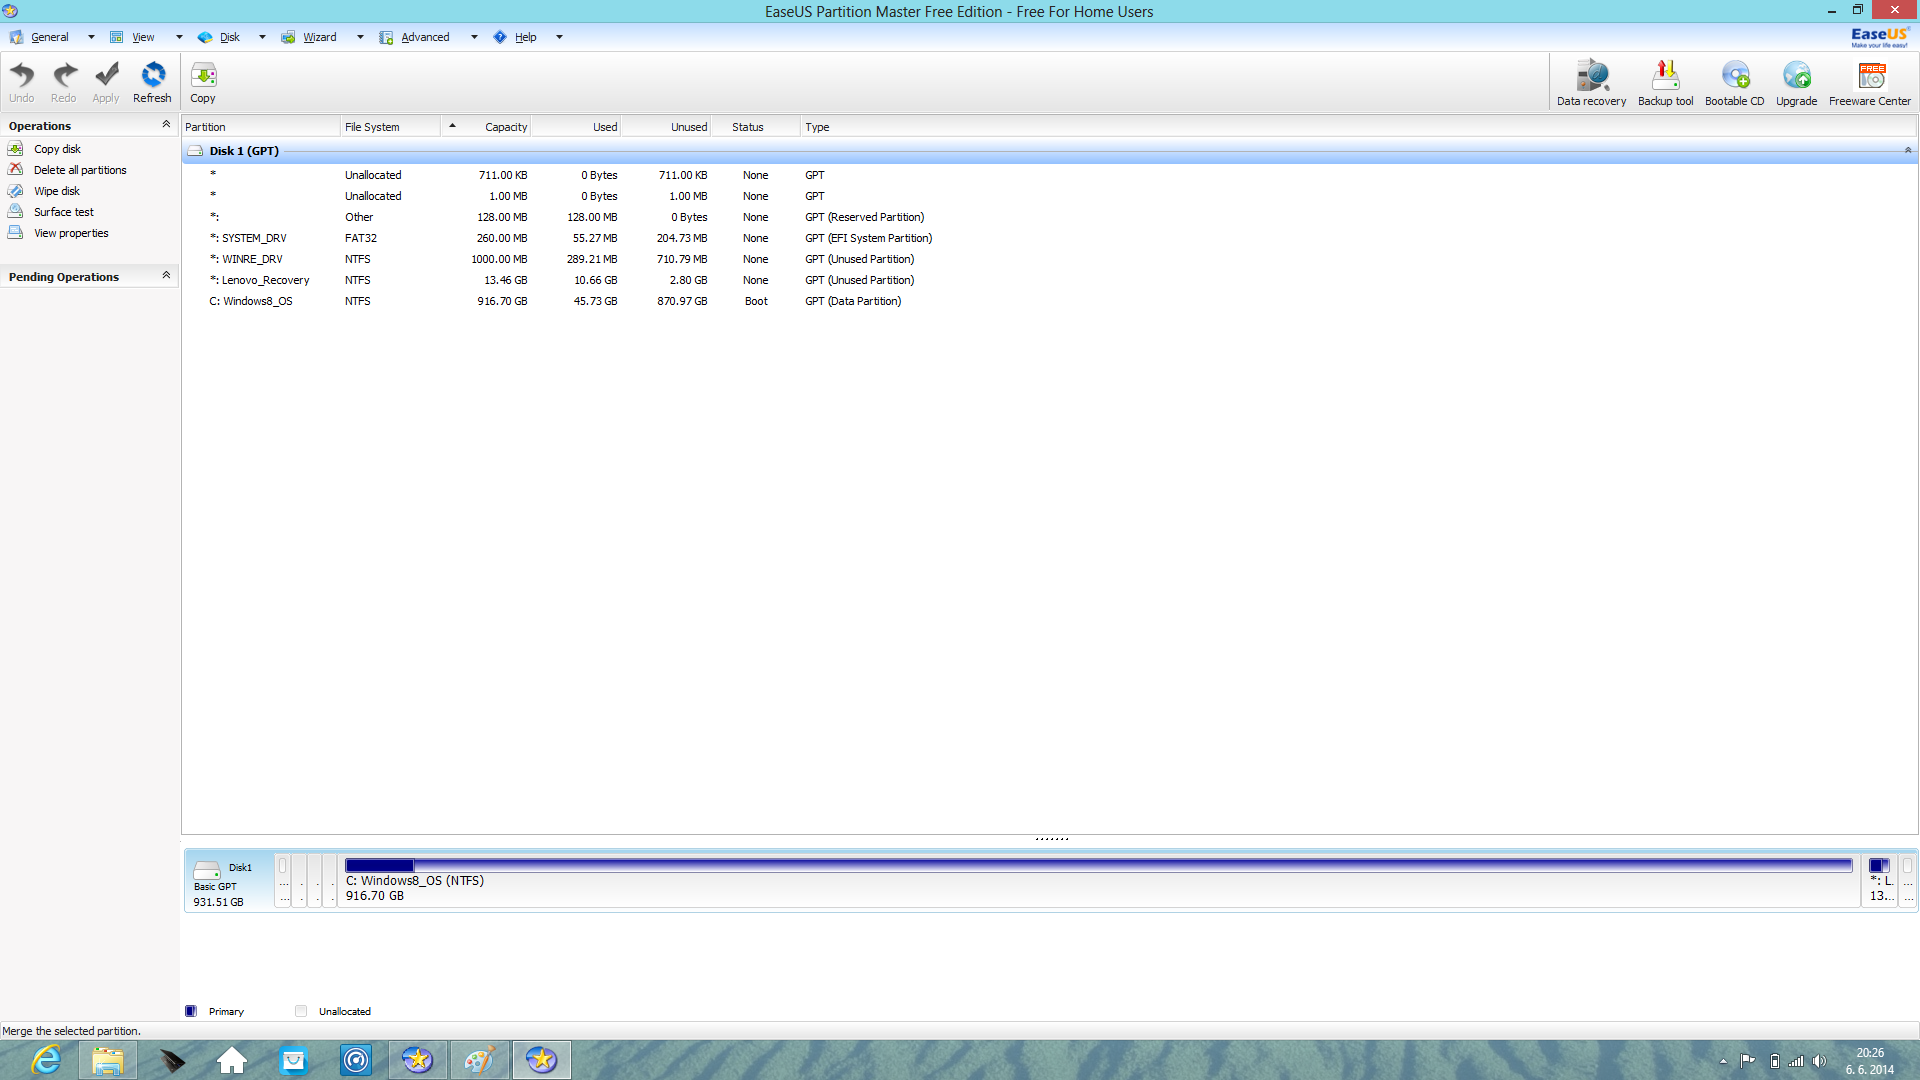Viewport: 1920px width, 1080px height.
Task: Collapse the Disk 1 (GPT) group
Action: coord(1908,151)
